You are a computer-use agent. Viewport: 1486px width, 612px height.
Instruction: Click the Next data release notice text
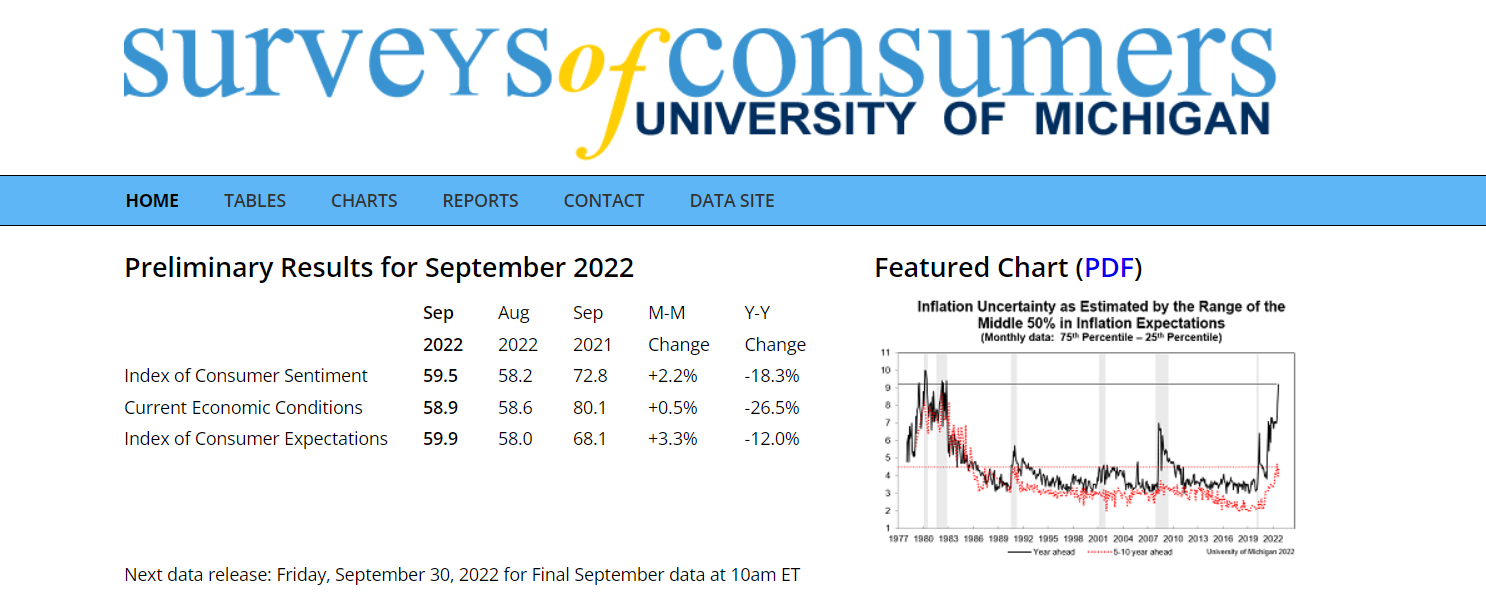462,575
